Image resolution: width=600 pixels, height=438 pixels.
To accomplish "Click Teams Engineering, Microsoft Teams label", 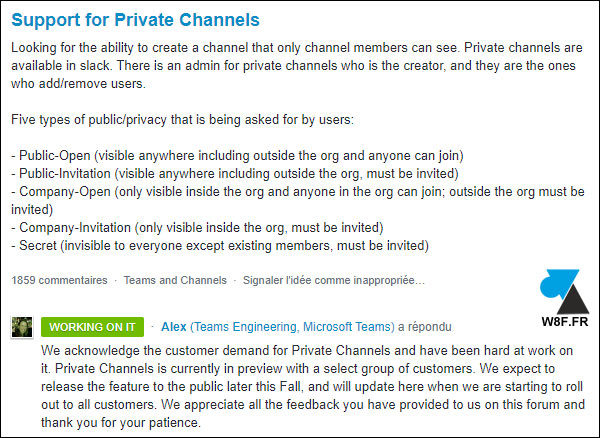I will click(292, 327).
